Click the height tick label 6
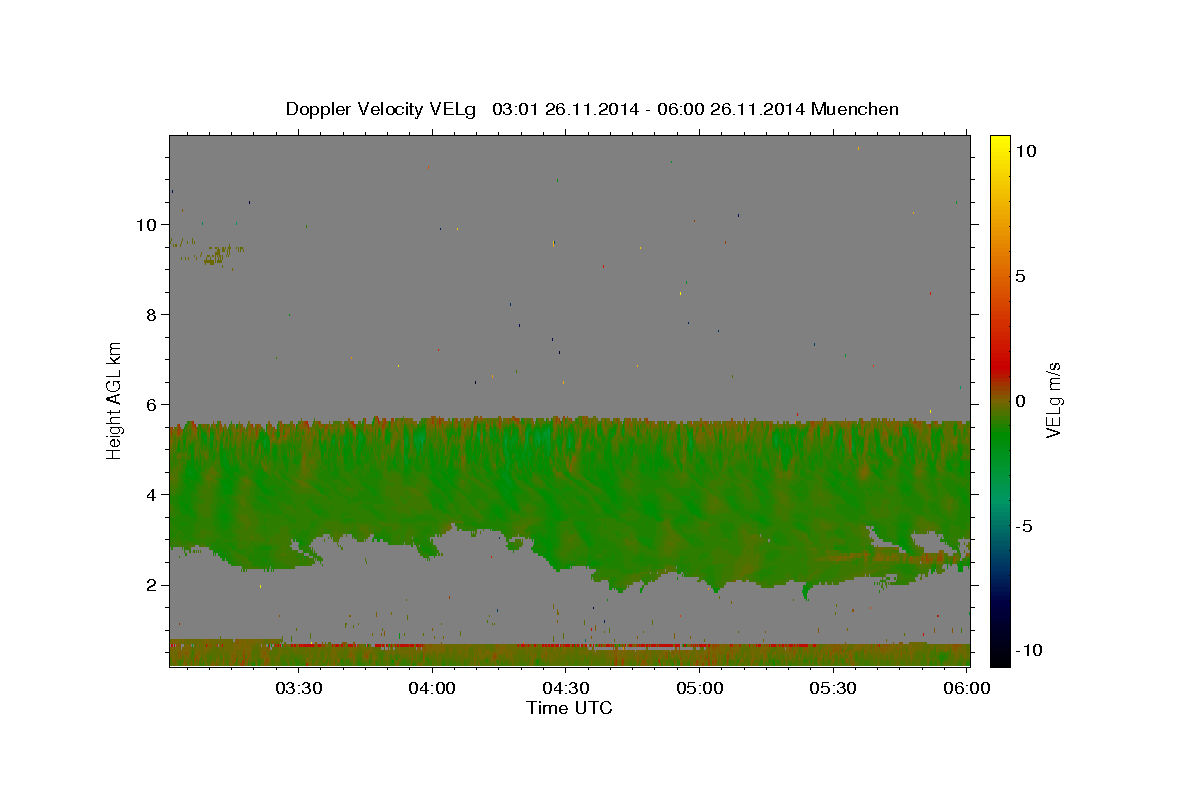Image resolution: width=1200 pixels, height=800 pixels. 152,405
